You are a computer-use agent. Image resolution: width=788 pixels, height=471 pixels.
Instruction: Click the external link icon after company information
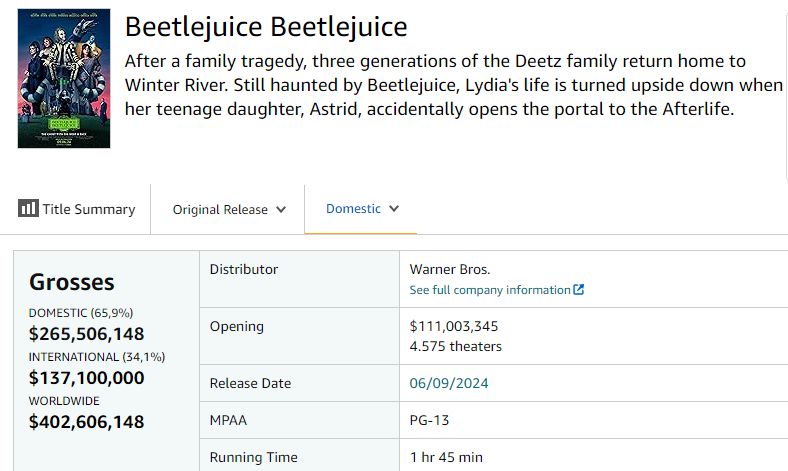pyautogui.click(x=579, y=290)
